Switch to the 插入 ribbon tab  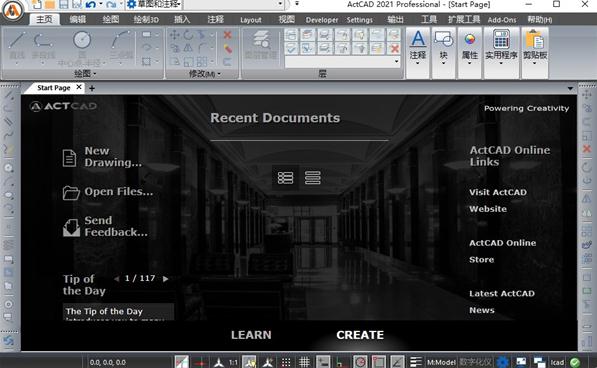pos(182,19)
